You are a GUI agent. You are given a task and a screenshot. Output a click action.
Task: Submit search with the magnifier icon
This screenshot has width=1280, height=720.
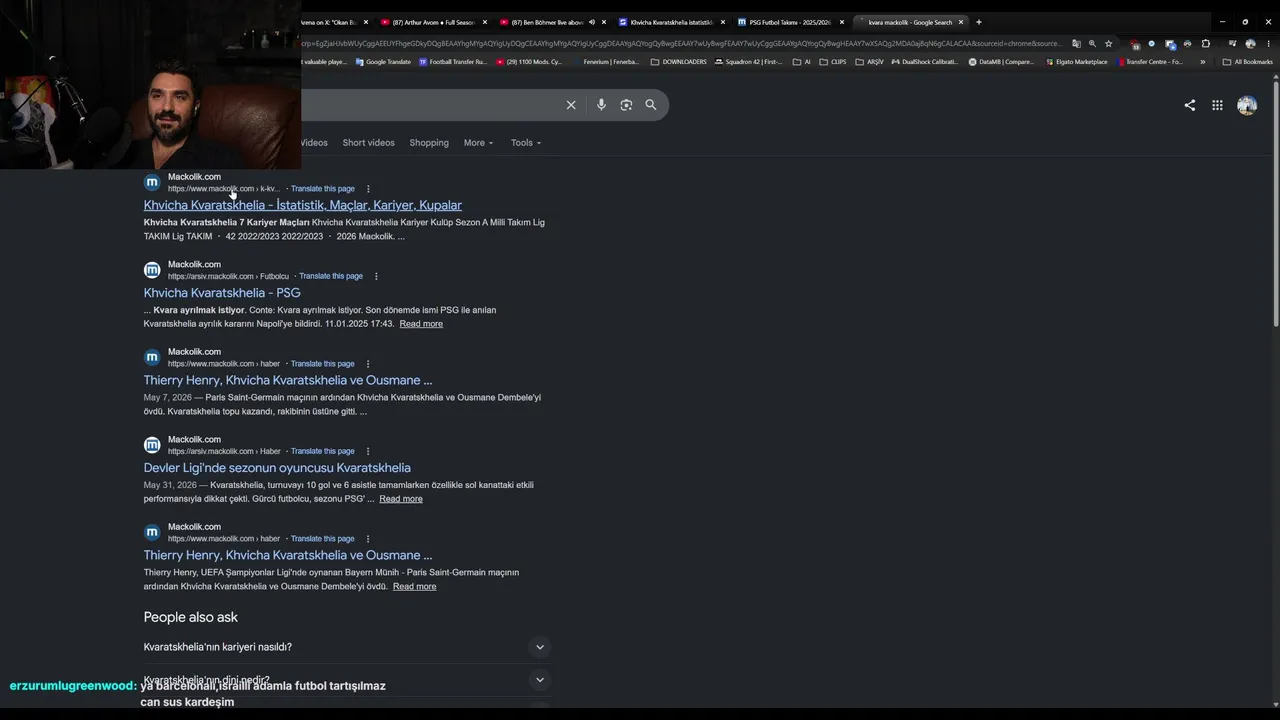[651, 105]
